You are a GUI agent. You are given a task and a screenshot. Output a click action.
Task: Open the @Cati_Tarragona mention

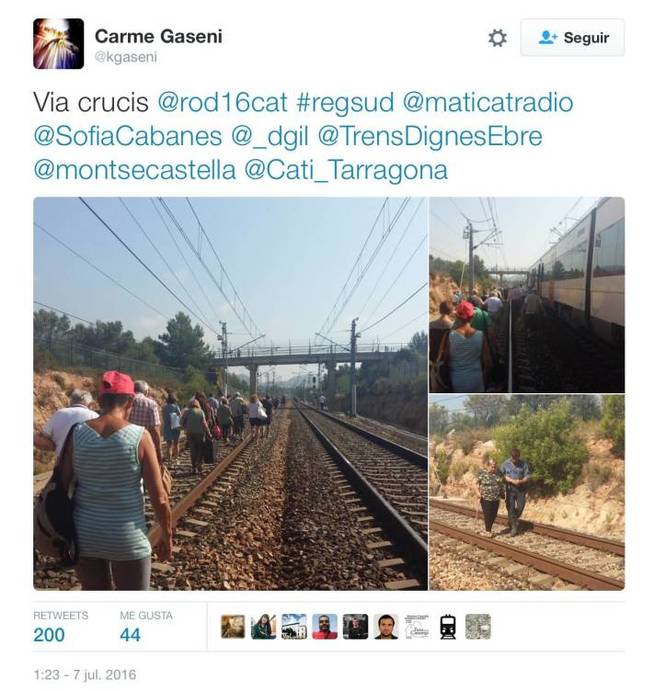(x=346, y=170)
